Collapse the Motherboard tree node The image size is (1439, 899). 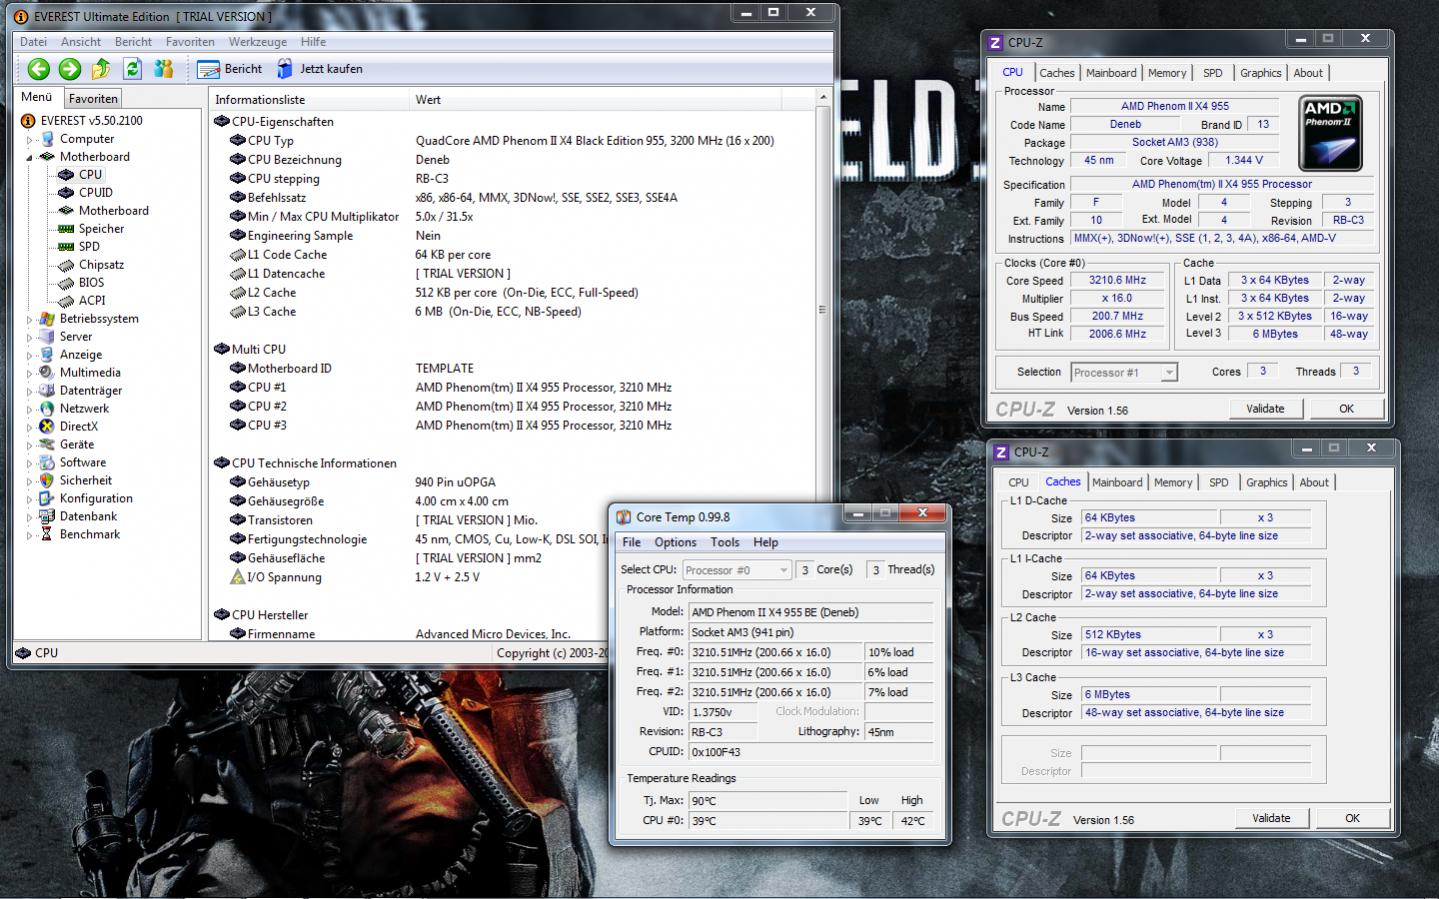click(x=30, y=157)
